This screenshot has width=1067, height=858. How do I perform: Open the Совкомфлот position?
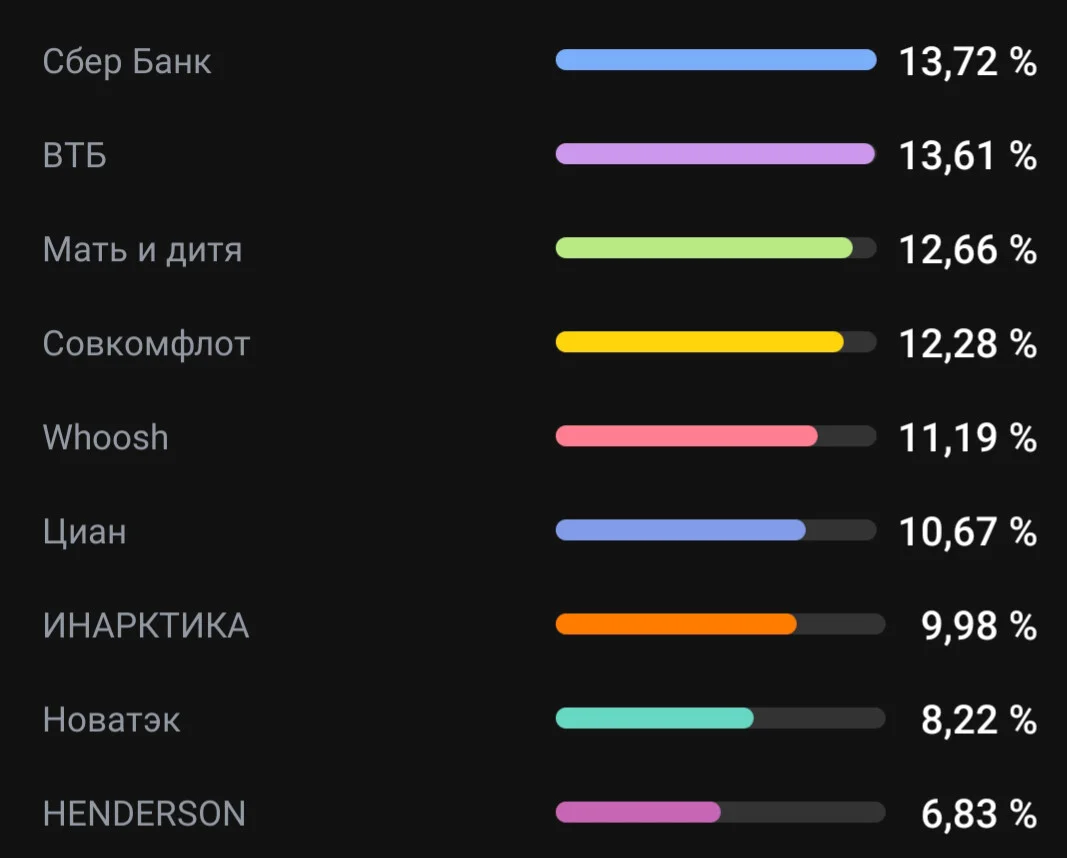coord(146,344)
